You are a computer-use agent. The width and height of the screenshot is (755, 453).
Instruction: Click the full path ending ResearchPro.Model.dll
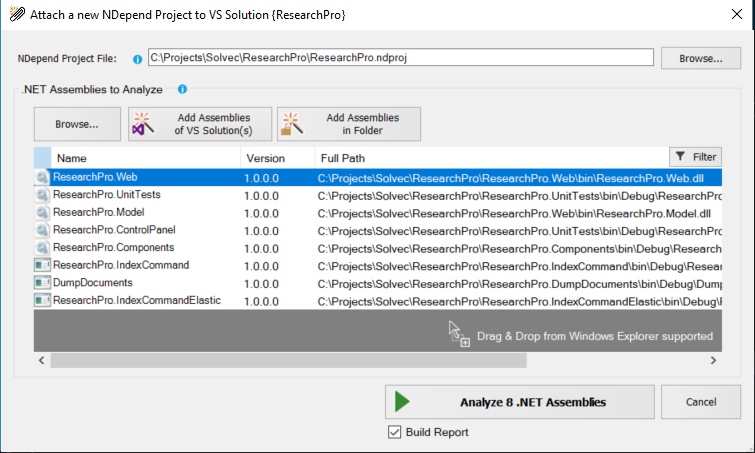point(514,214)
